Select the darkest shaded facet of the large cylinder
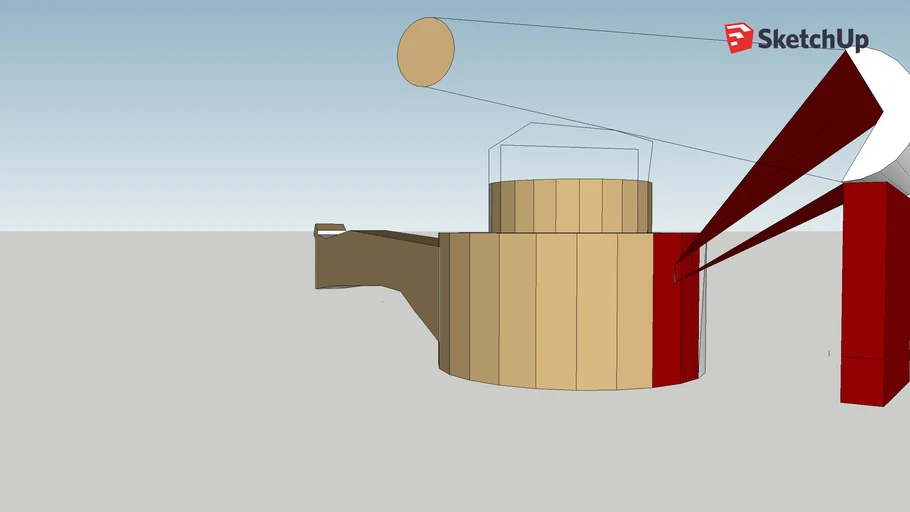Viewport: 910px width, 512px height. click(443, 300)
